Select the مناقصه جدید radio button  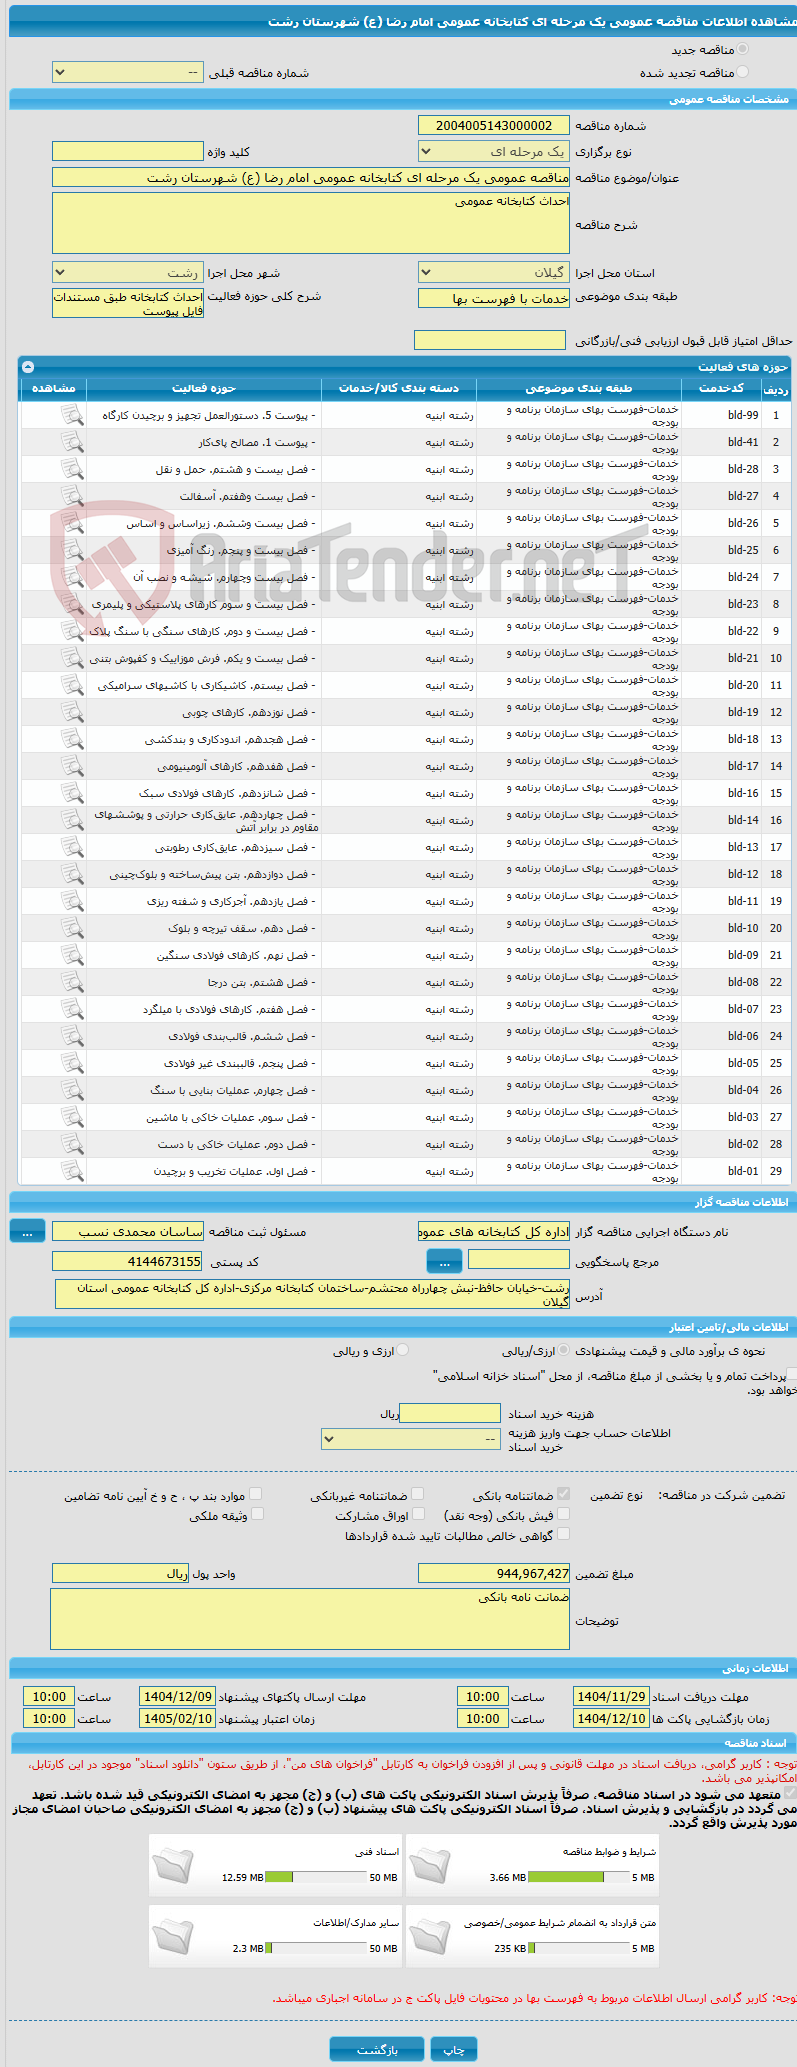coord(742,49)
